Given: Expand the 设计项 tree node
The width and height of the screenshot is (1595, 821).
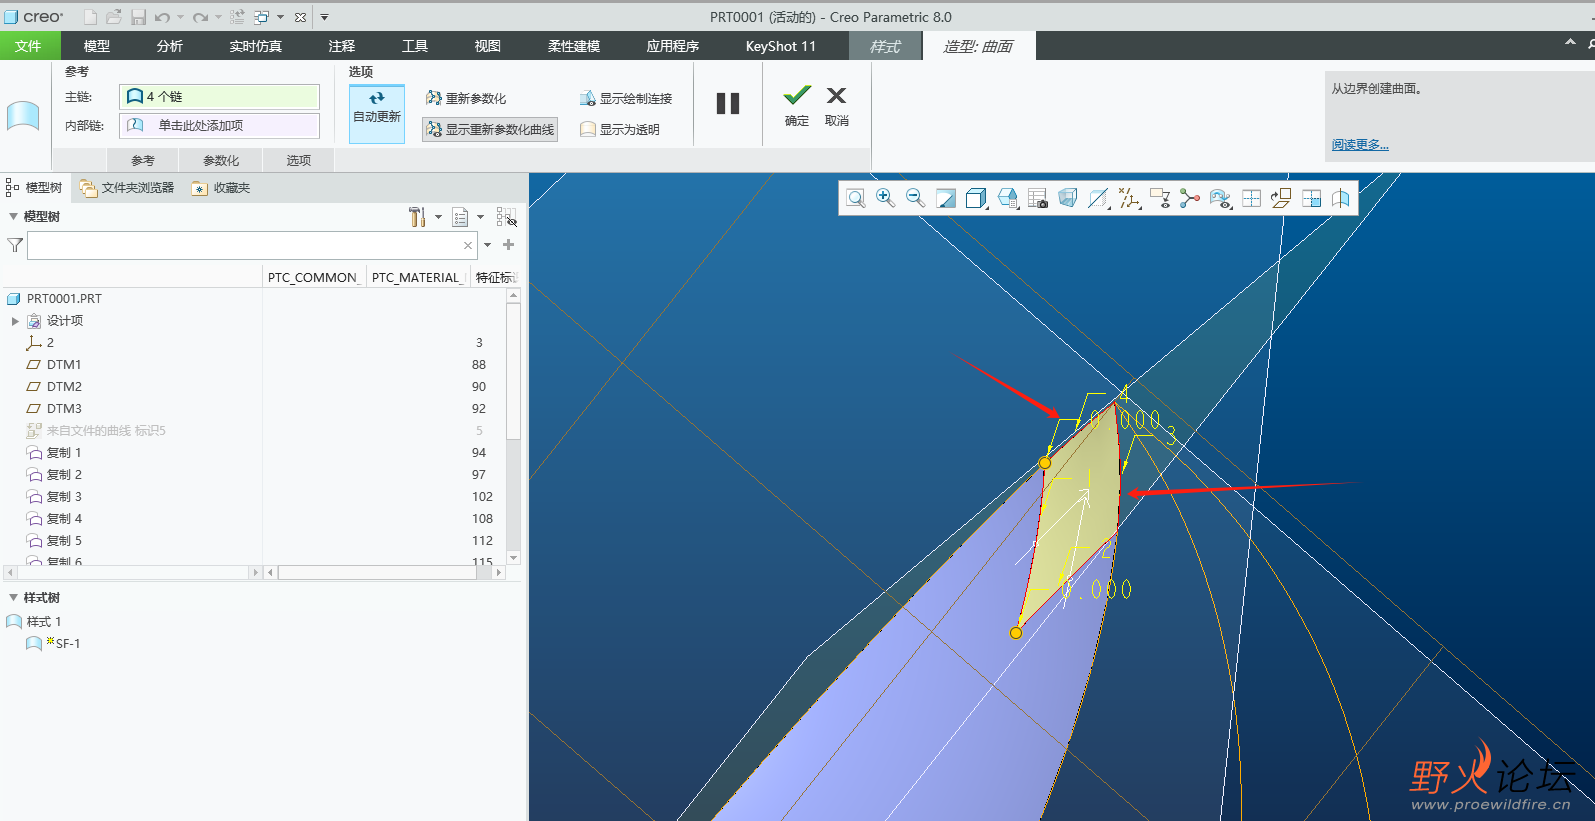Looking at the screenshot, I should [x=15, y=321].
